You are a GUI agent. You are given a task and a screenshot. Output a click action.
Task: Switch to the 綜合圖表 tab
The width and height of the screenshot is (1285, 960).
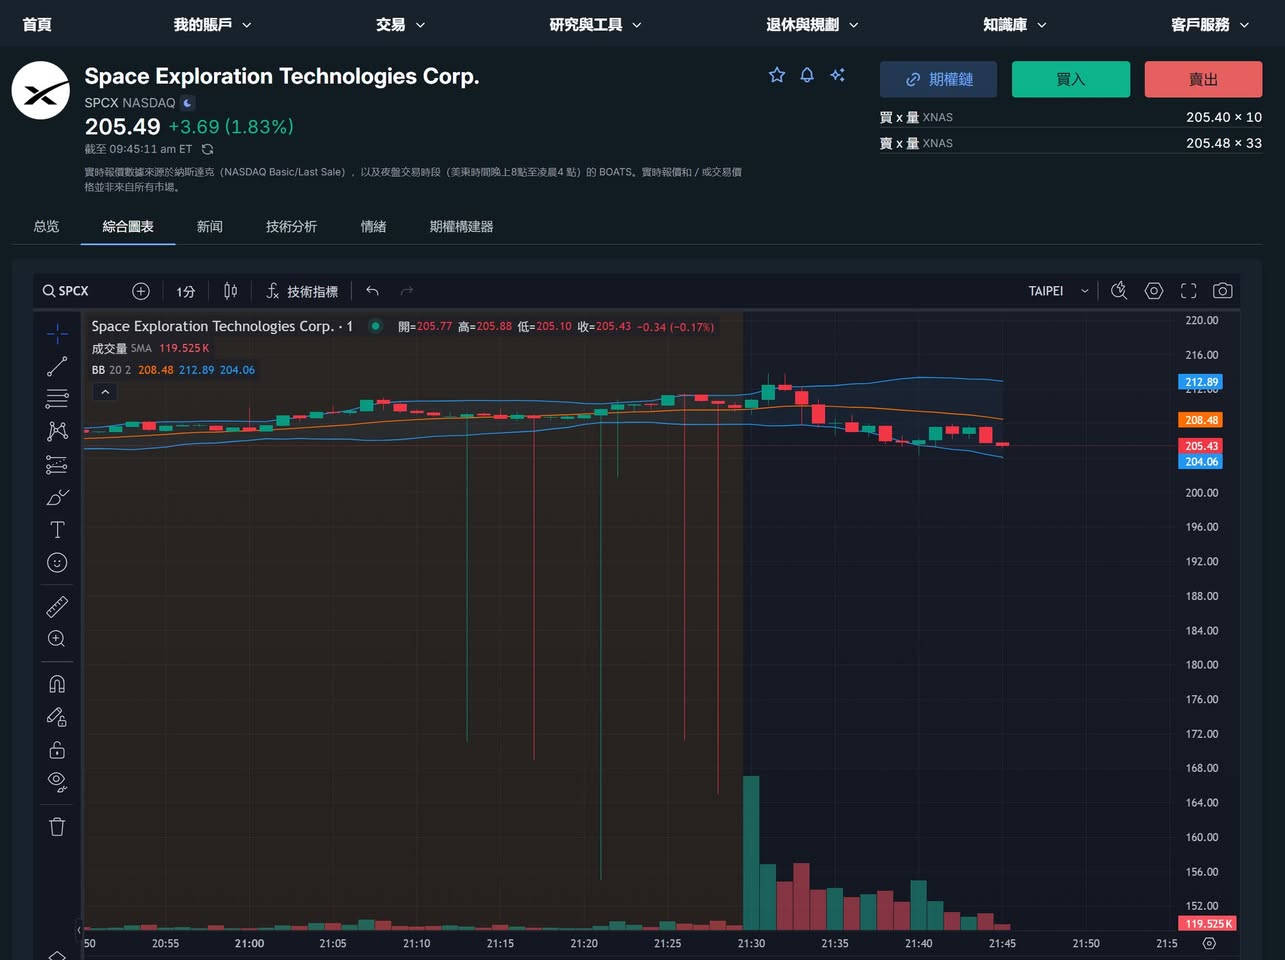point(128,226)
